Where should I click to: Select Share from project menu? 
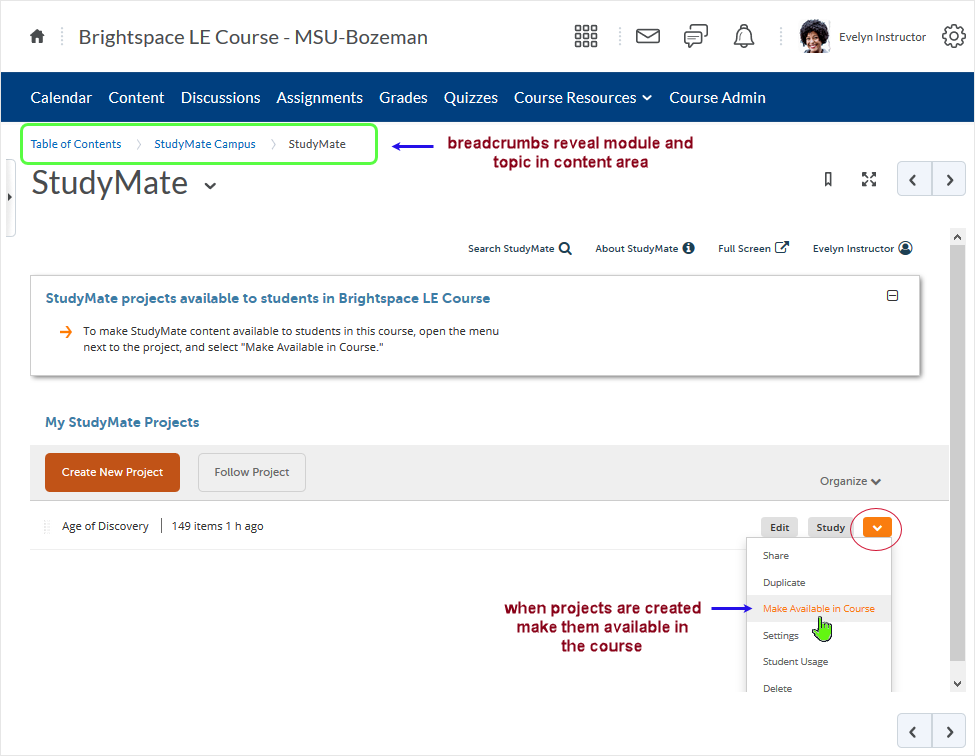tap(776, 556)
